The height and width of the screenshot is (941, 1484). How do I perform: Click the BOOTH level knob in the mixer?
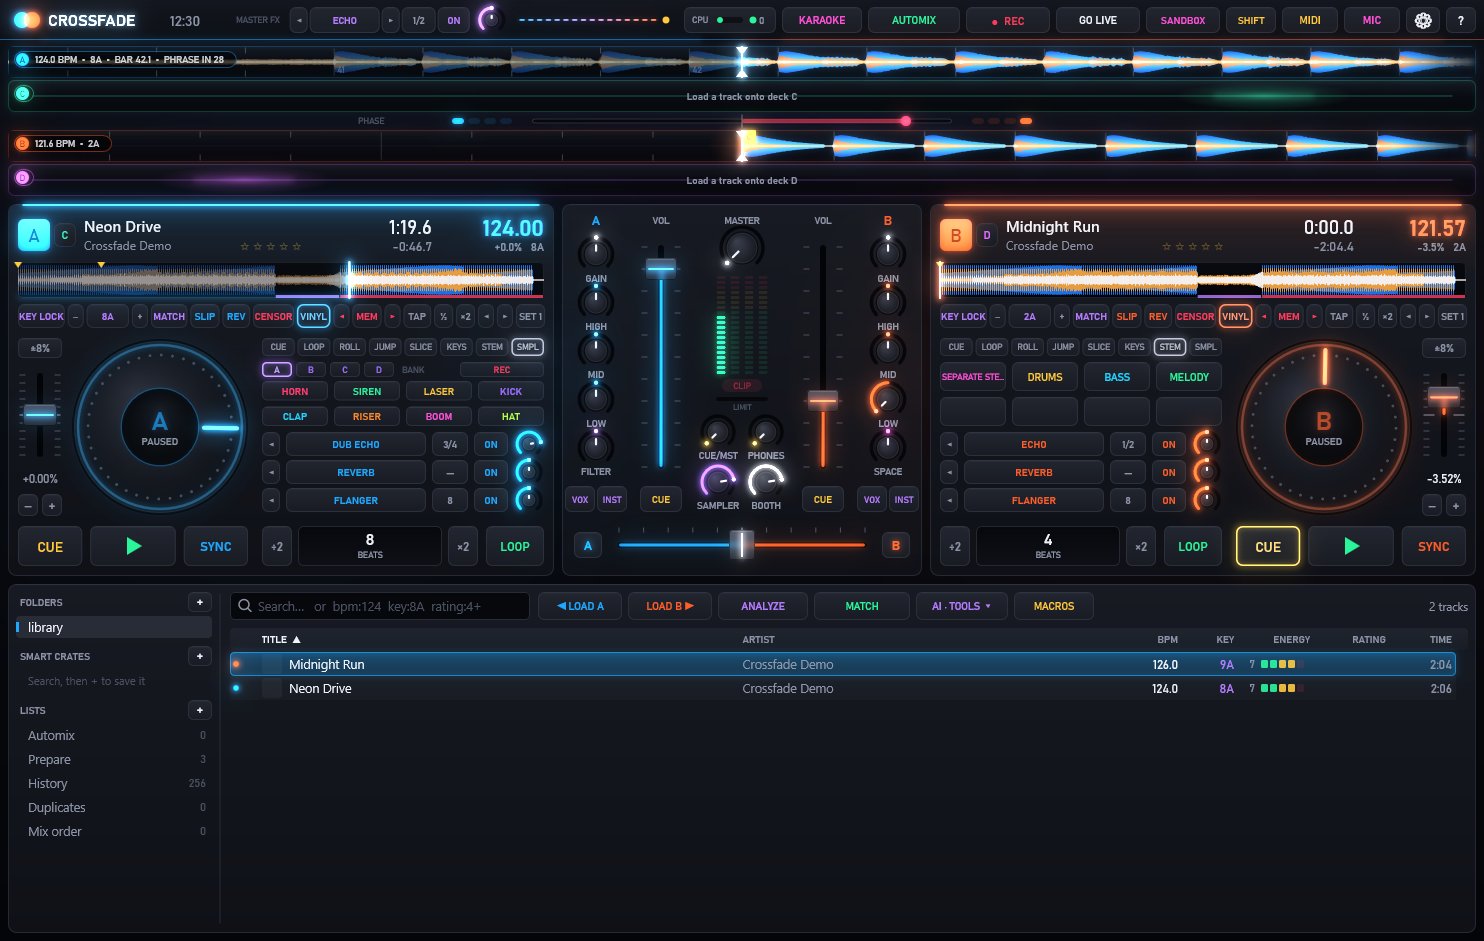point(766,482)
